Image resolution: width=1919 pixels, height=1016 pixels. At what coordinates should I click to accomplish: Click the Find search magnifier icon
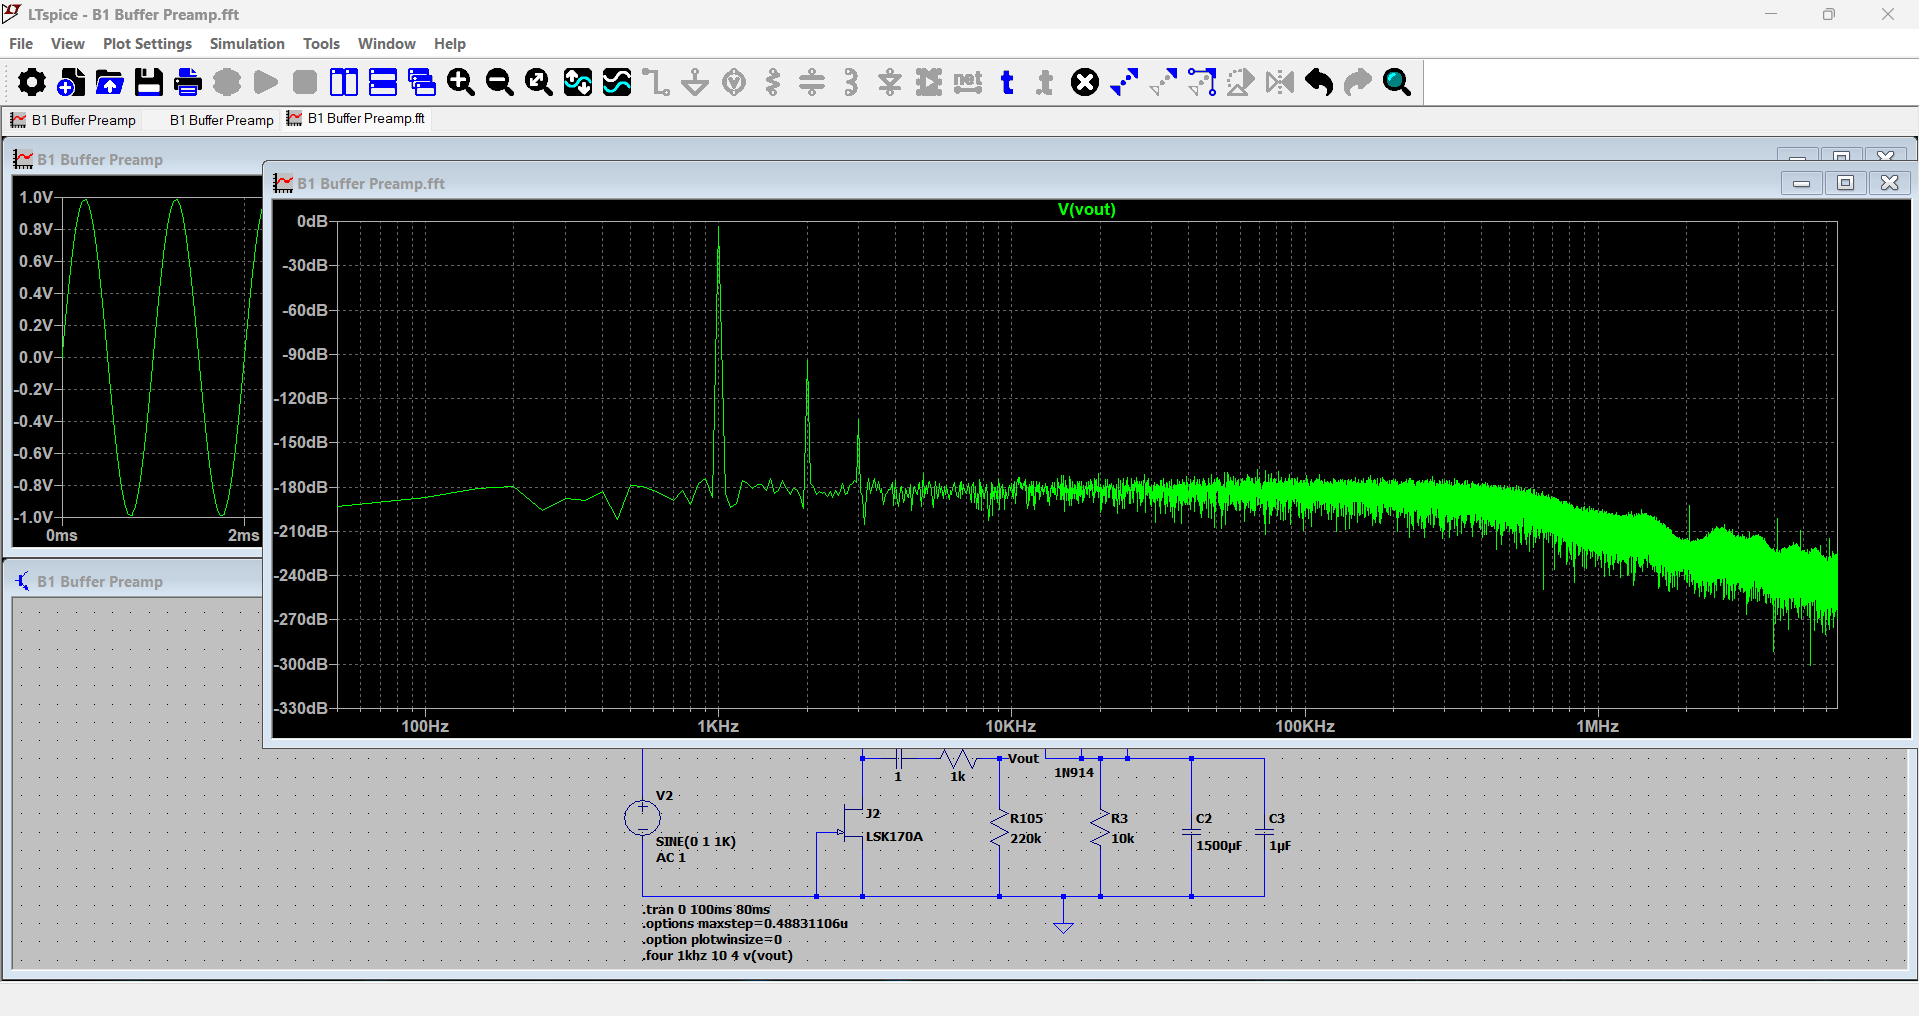[1397, 82]
